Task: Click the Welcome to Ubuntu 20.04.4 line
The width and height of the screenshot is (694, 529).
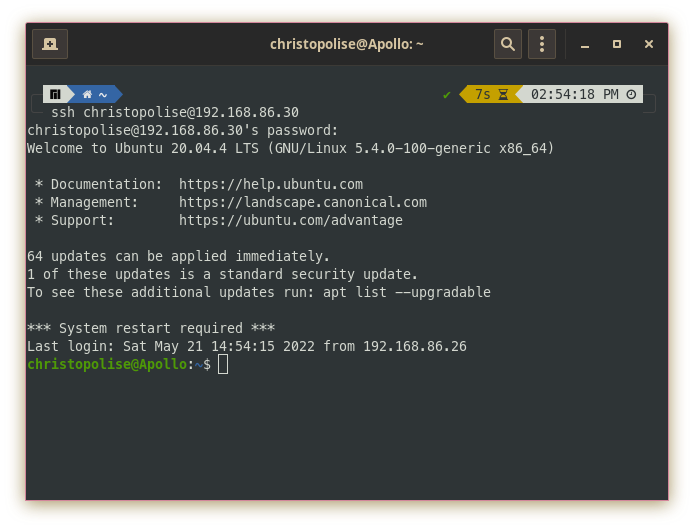Action: [290, 148]
